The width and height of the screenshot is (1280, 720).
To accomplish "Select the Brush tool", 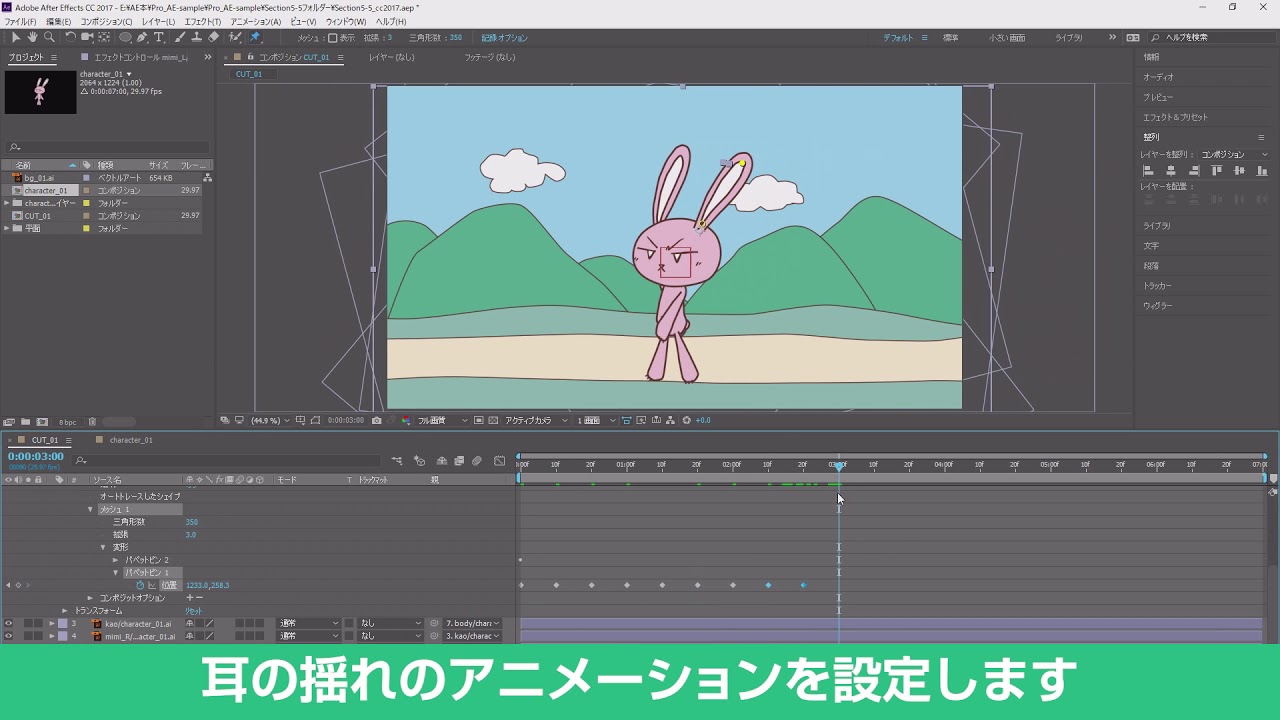I will (x=180, y=38).
